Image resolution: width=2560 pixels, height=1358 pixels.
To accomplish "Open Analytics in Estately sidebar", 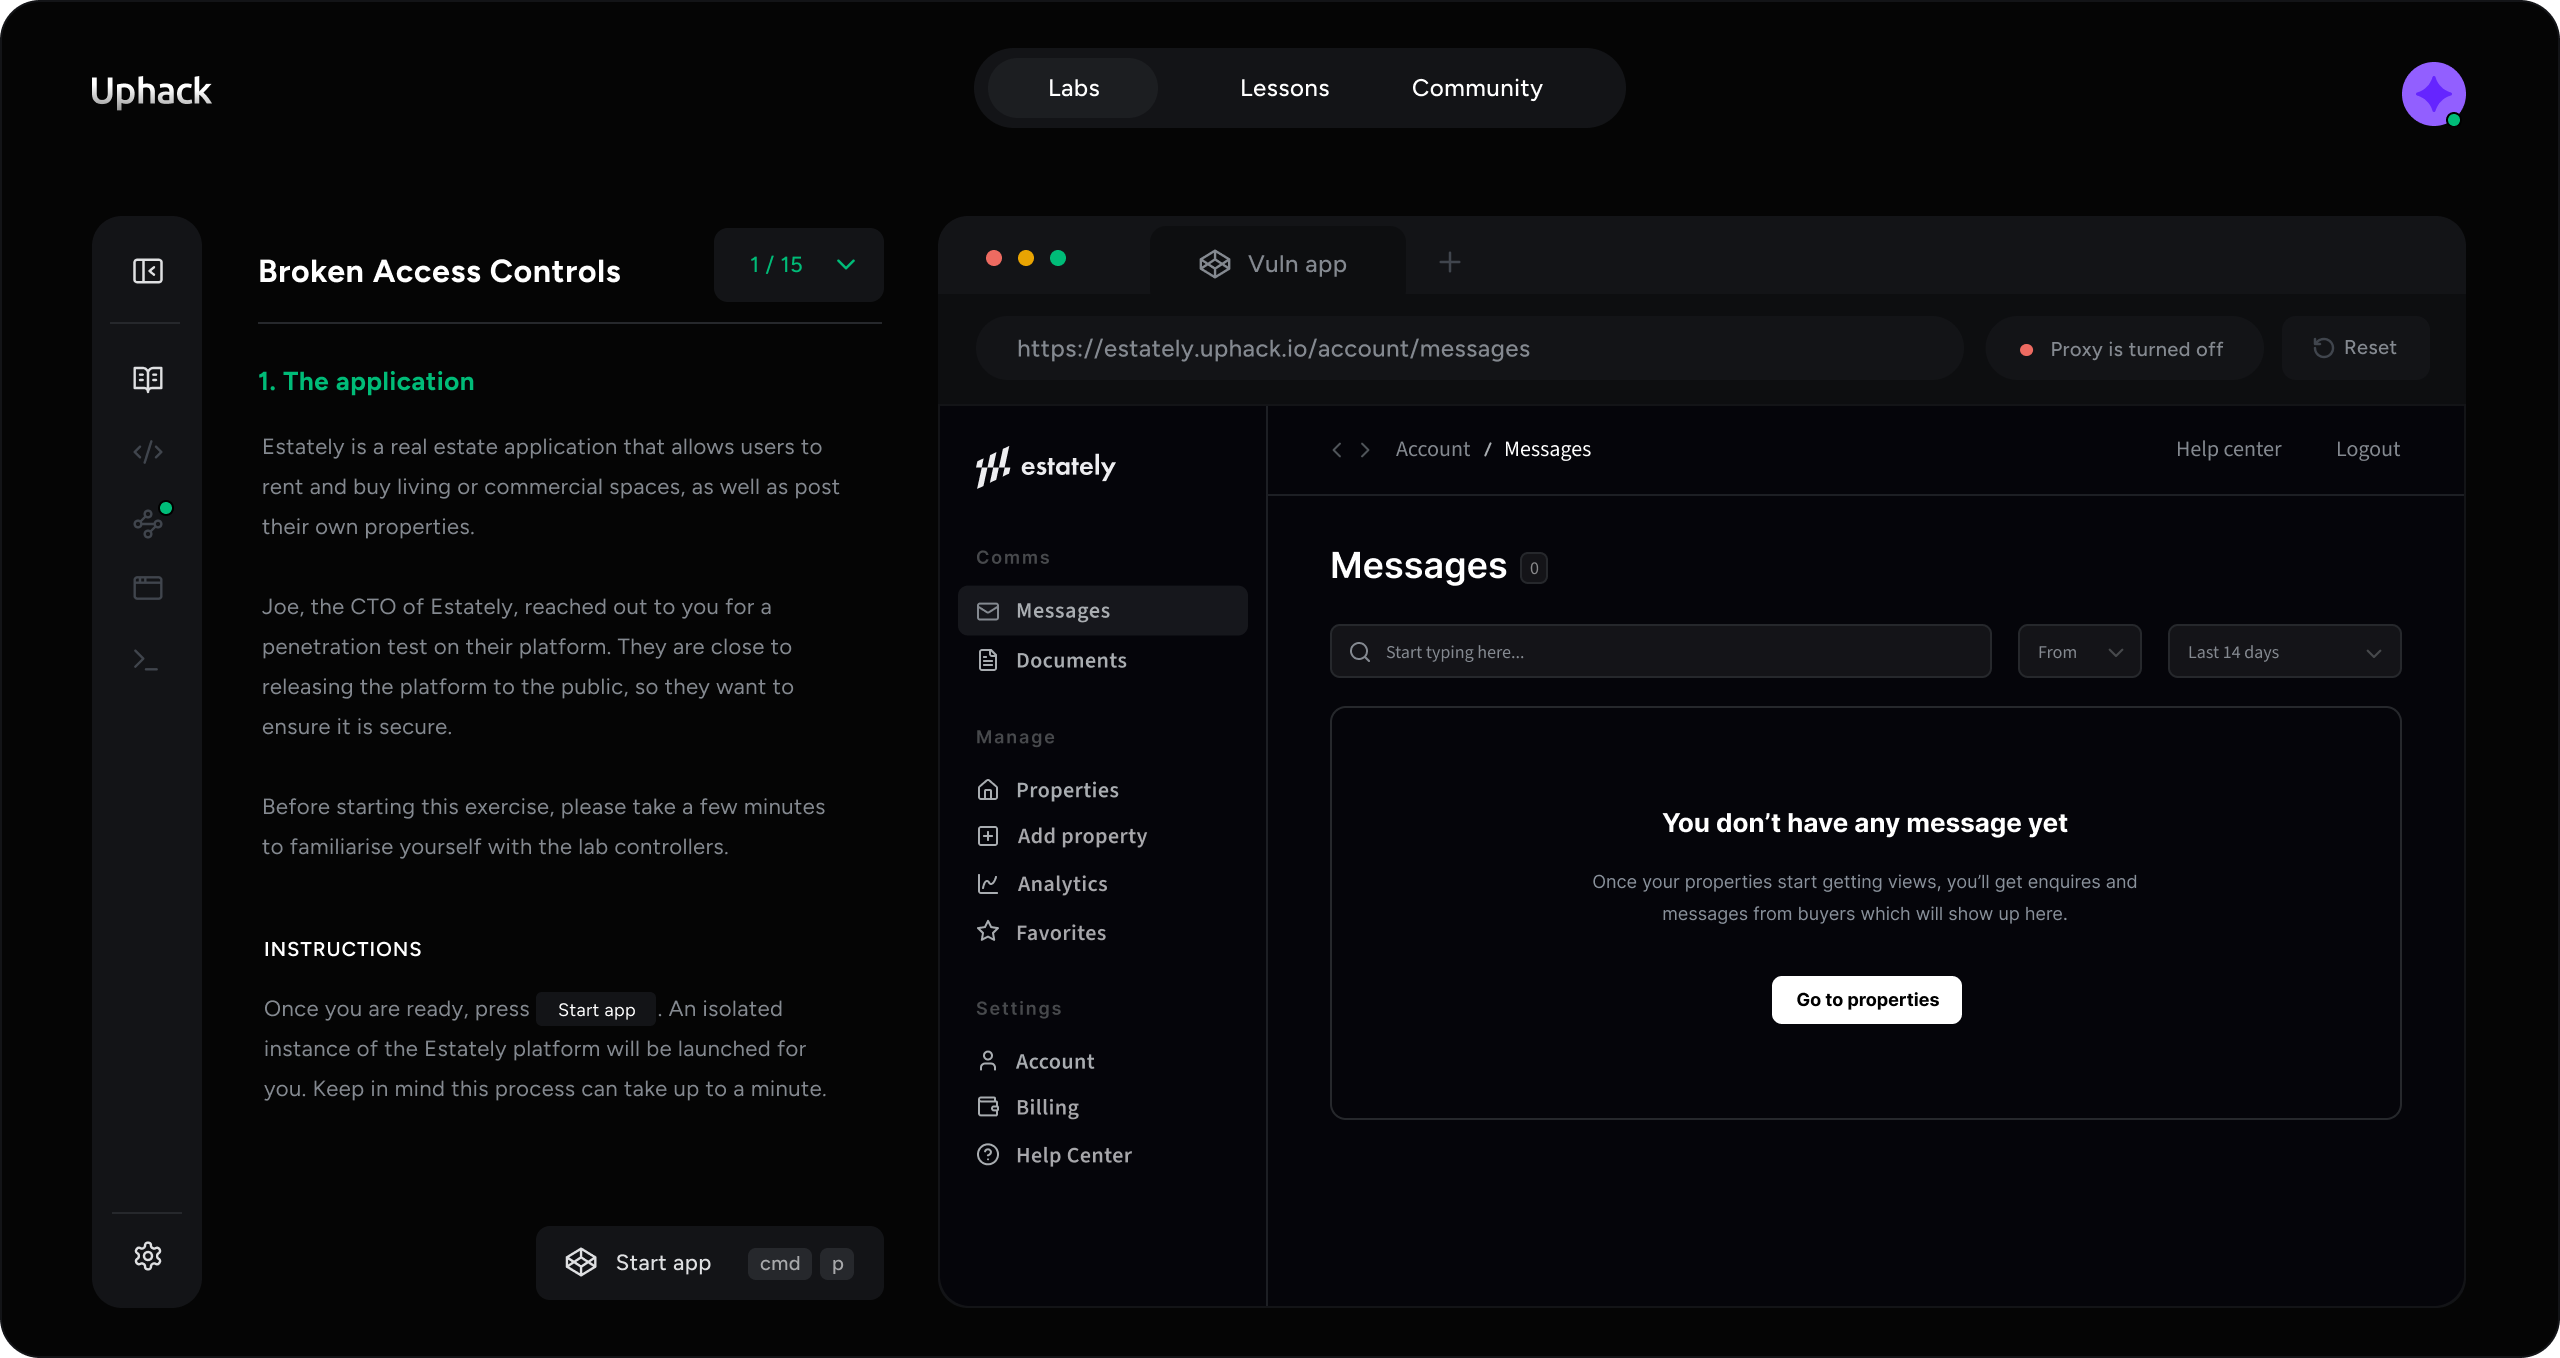I will [1061, 884].
